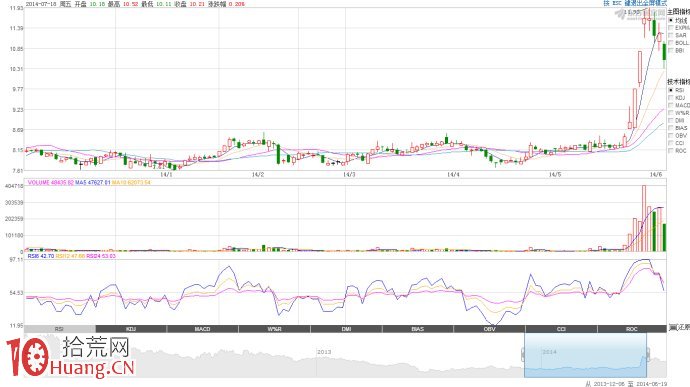The image size is (690, 387).
Task: Switch to the KDJ tab below the chart
Action: point(131,329)
